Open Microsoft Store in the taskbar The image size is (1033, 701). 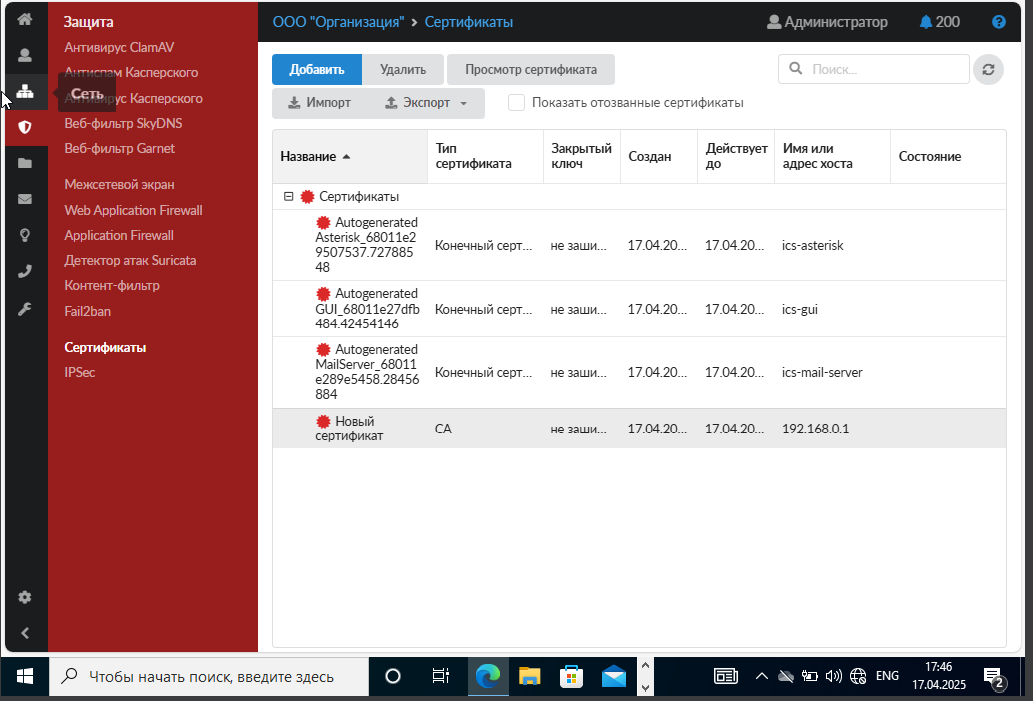571,676
